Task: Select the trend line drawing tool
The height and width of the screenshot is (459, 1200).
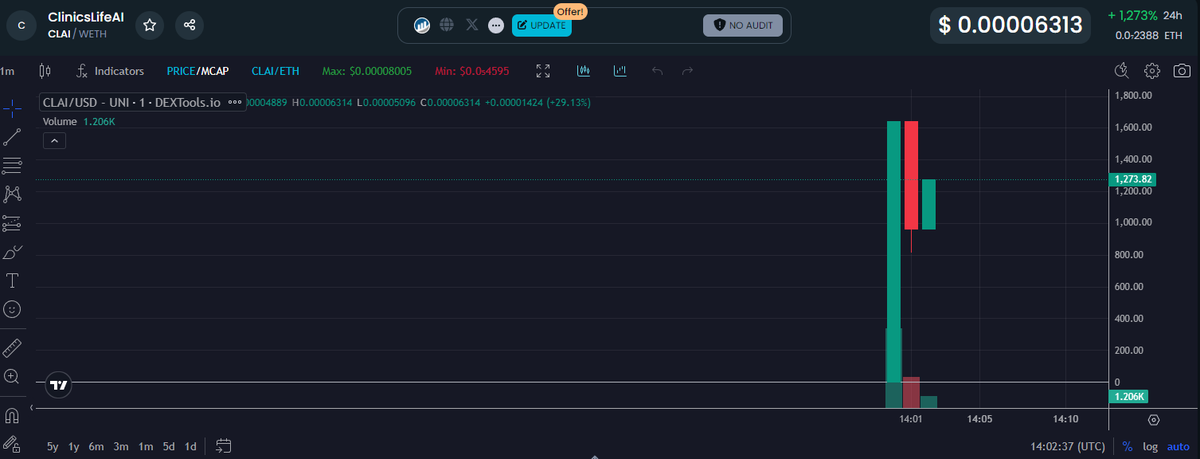Action: click(x=12, y=137)
